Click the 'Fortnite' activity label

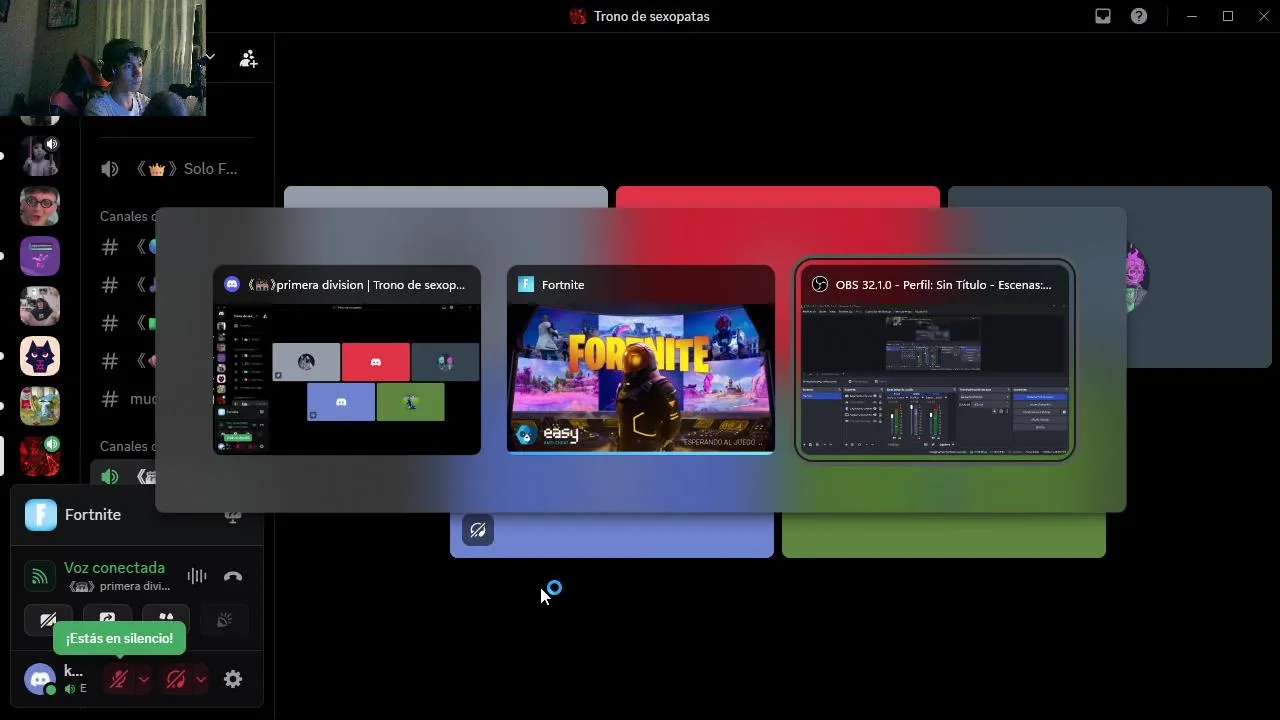pyautogui.click(x=93, y=515)
